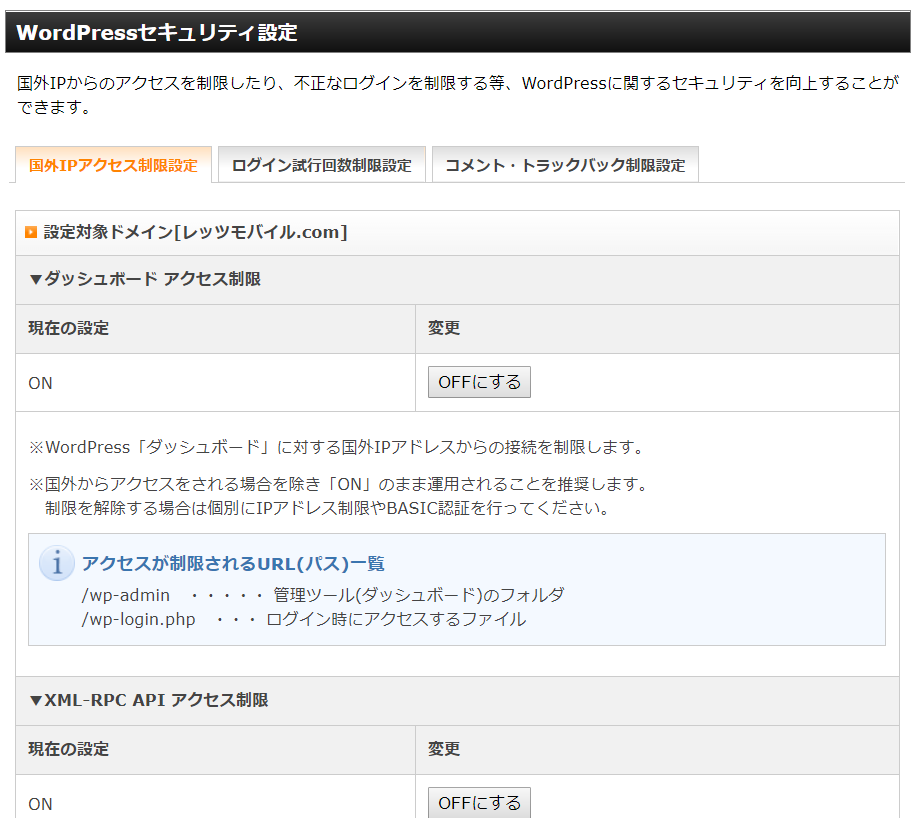
Task: Click OFFにする for ダッシュボード アクセス制限
Action: click(x=479, y=382)
